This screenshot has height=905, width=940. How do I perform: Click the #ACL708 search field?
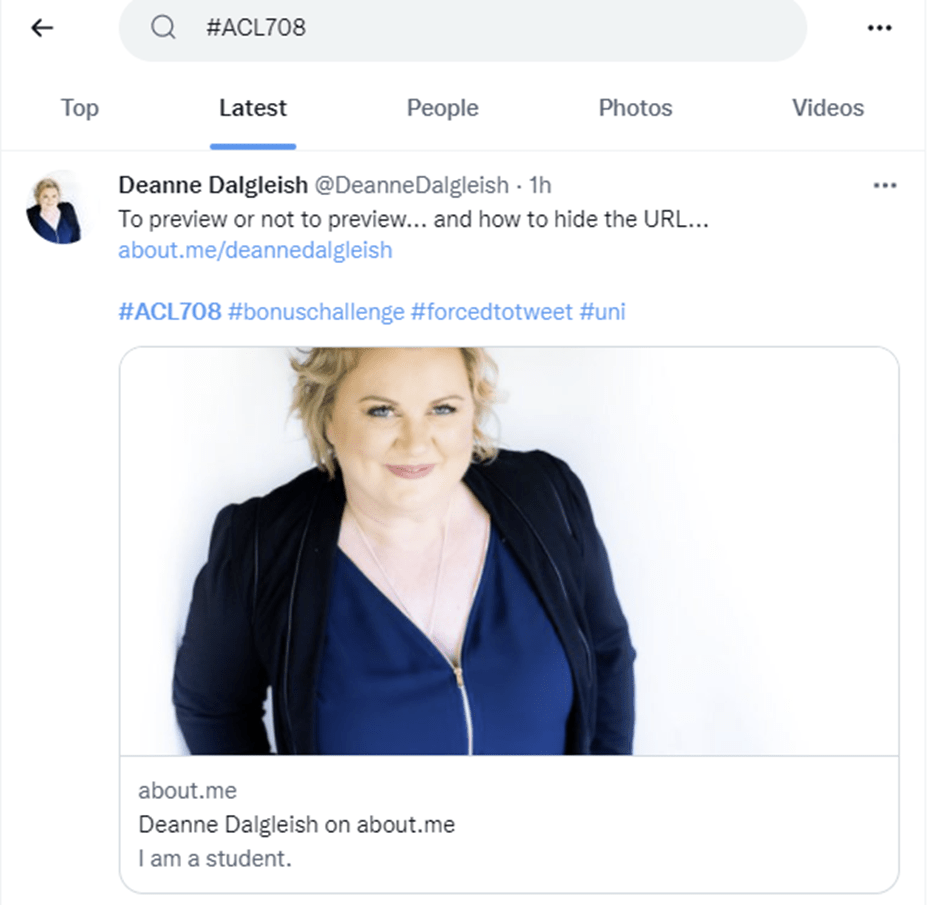pos(480,28)
